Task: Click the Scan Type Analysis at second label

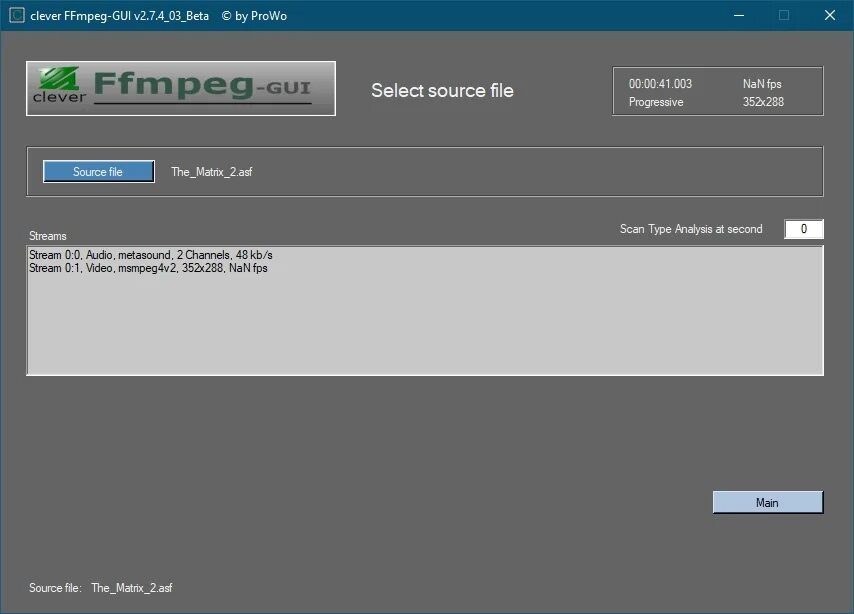Action: 691,229
